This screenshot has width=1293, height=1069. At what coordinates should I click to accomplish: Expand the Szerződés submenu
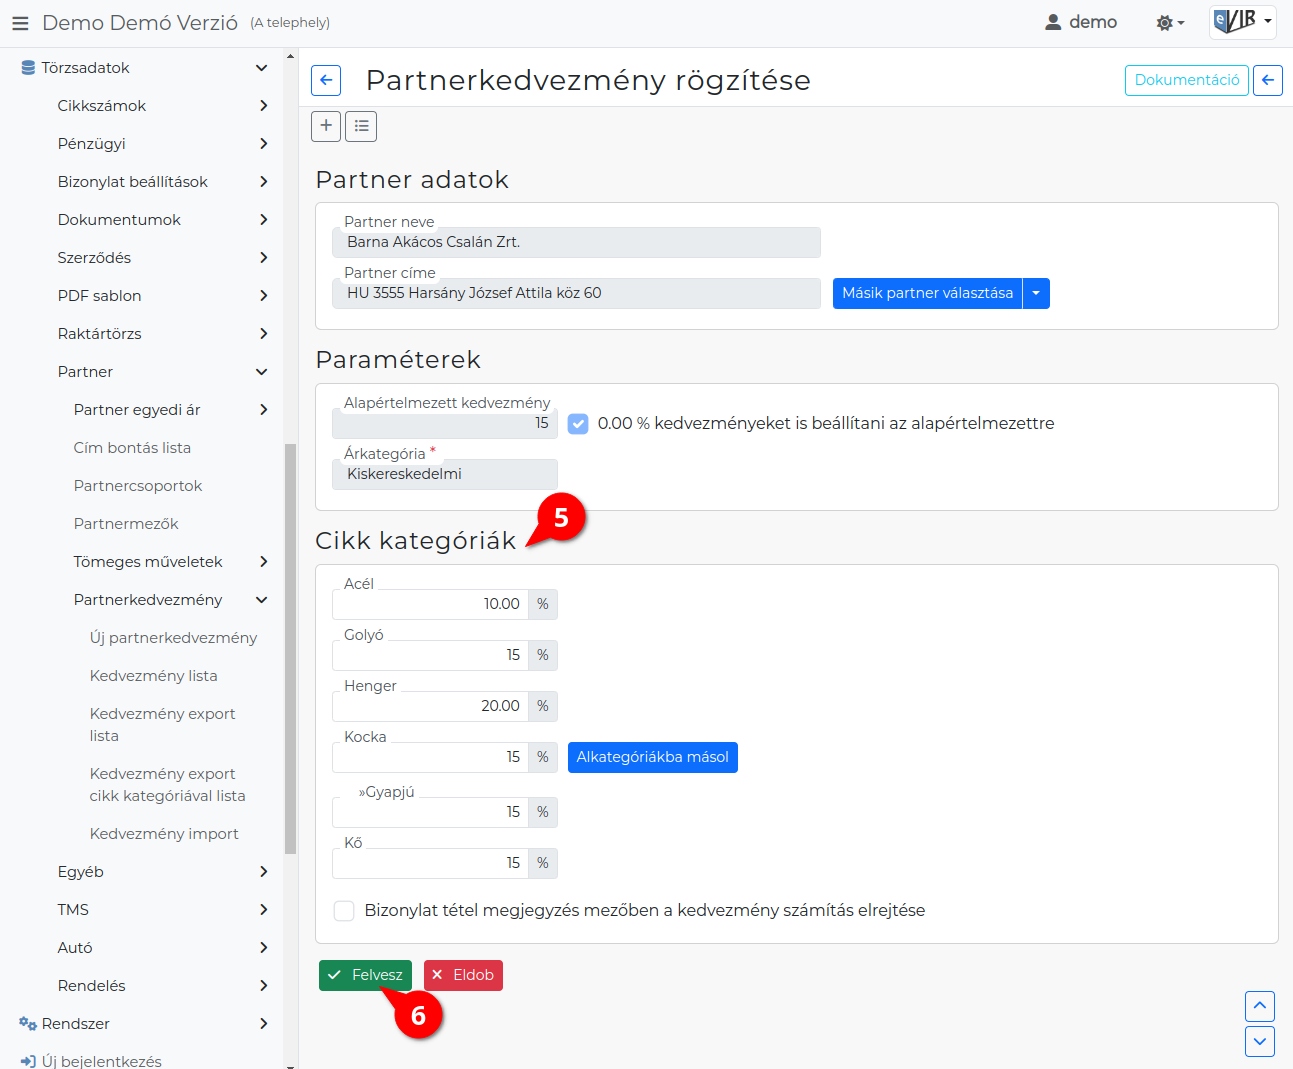point(263,258)
